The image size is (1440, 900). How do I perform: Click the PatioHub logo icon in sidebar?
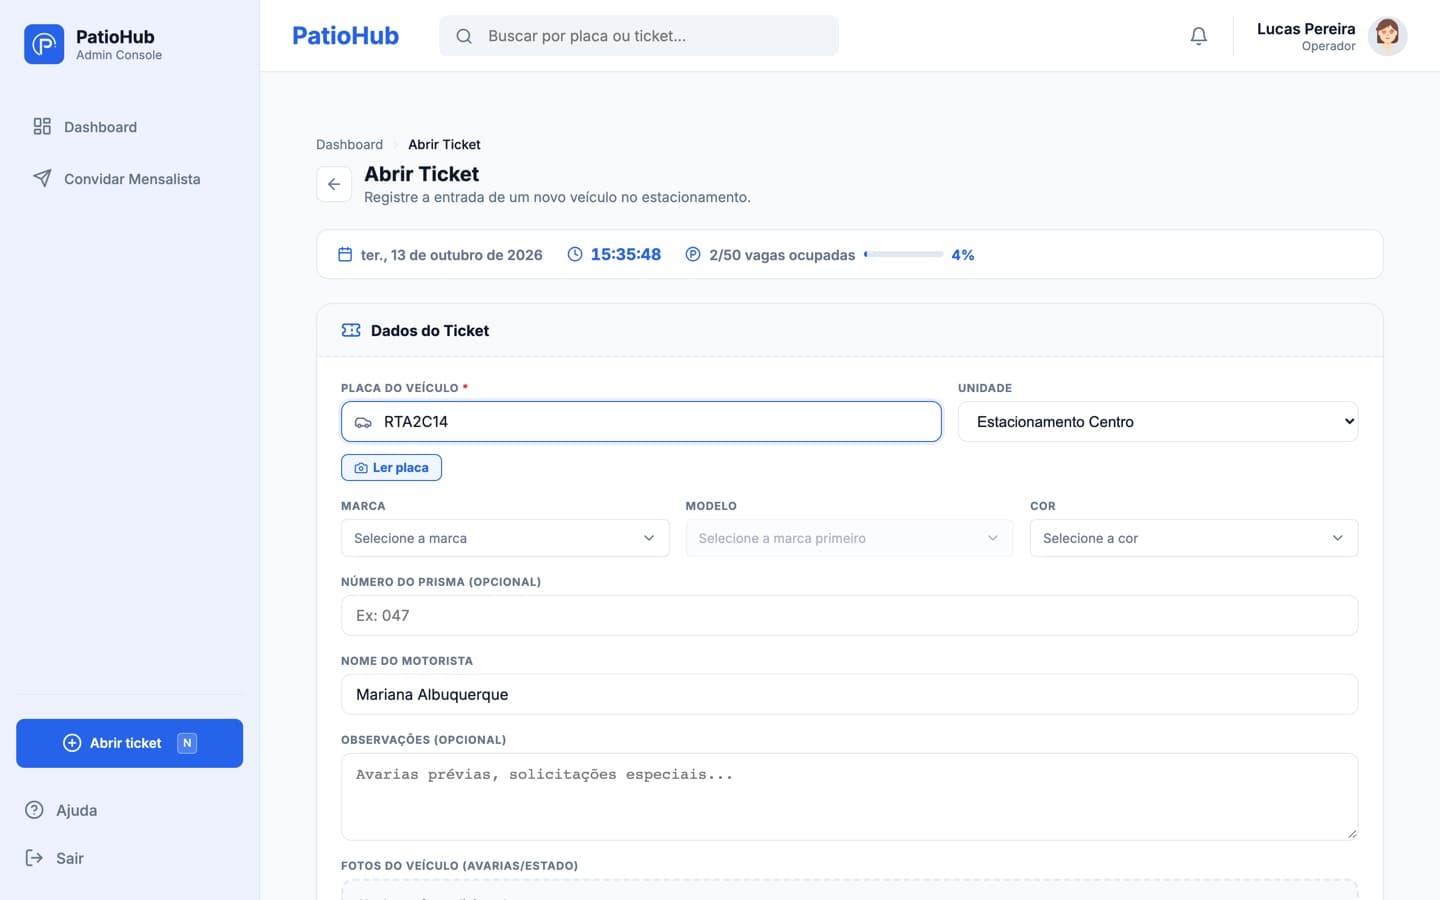44,44
